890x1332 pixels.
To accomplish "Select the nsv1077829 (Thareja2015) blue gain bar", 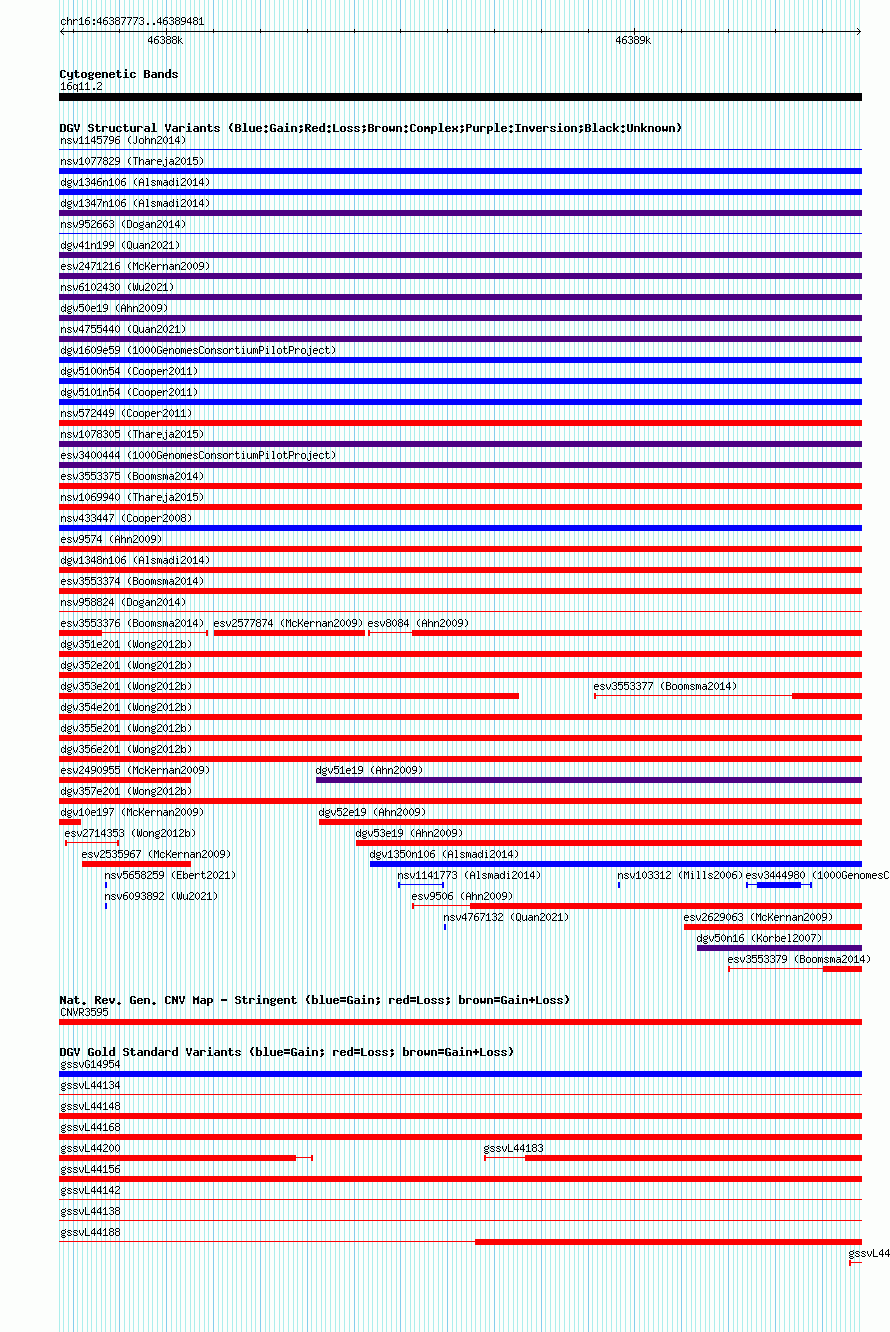I will pyautogui.click(x=460, y=171).
